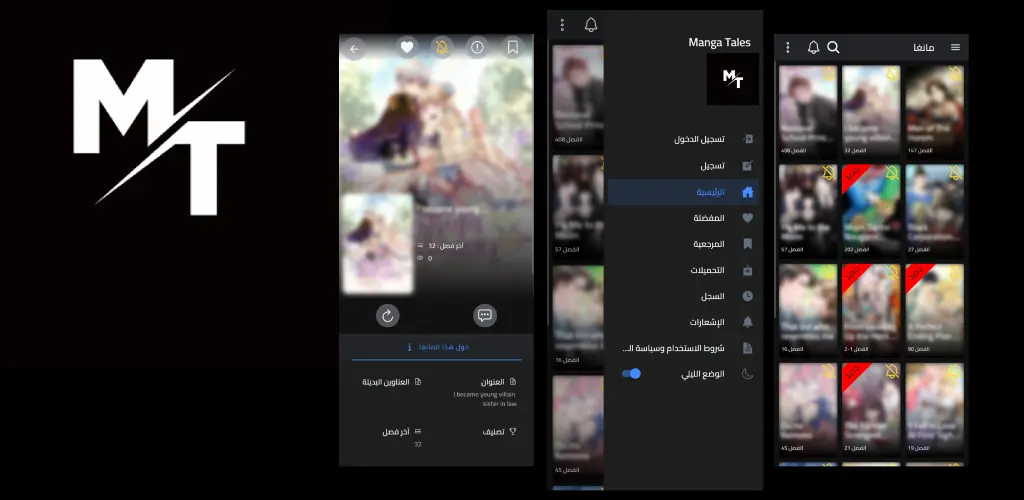The width and height of the screenshot is (1024, 500).
Task: Open تسجيل الدخول login in the drawer
Action: click(683, 140)
